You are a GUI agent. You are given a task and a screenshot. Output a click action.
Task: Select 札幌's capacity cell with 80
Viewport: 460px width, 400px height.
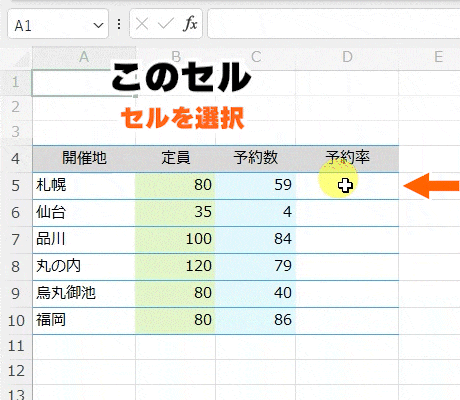[175, 186]
